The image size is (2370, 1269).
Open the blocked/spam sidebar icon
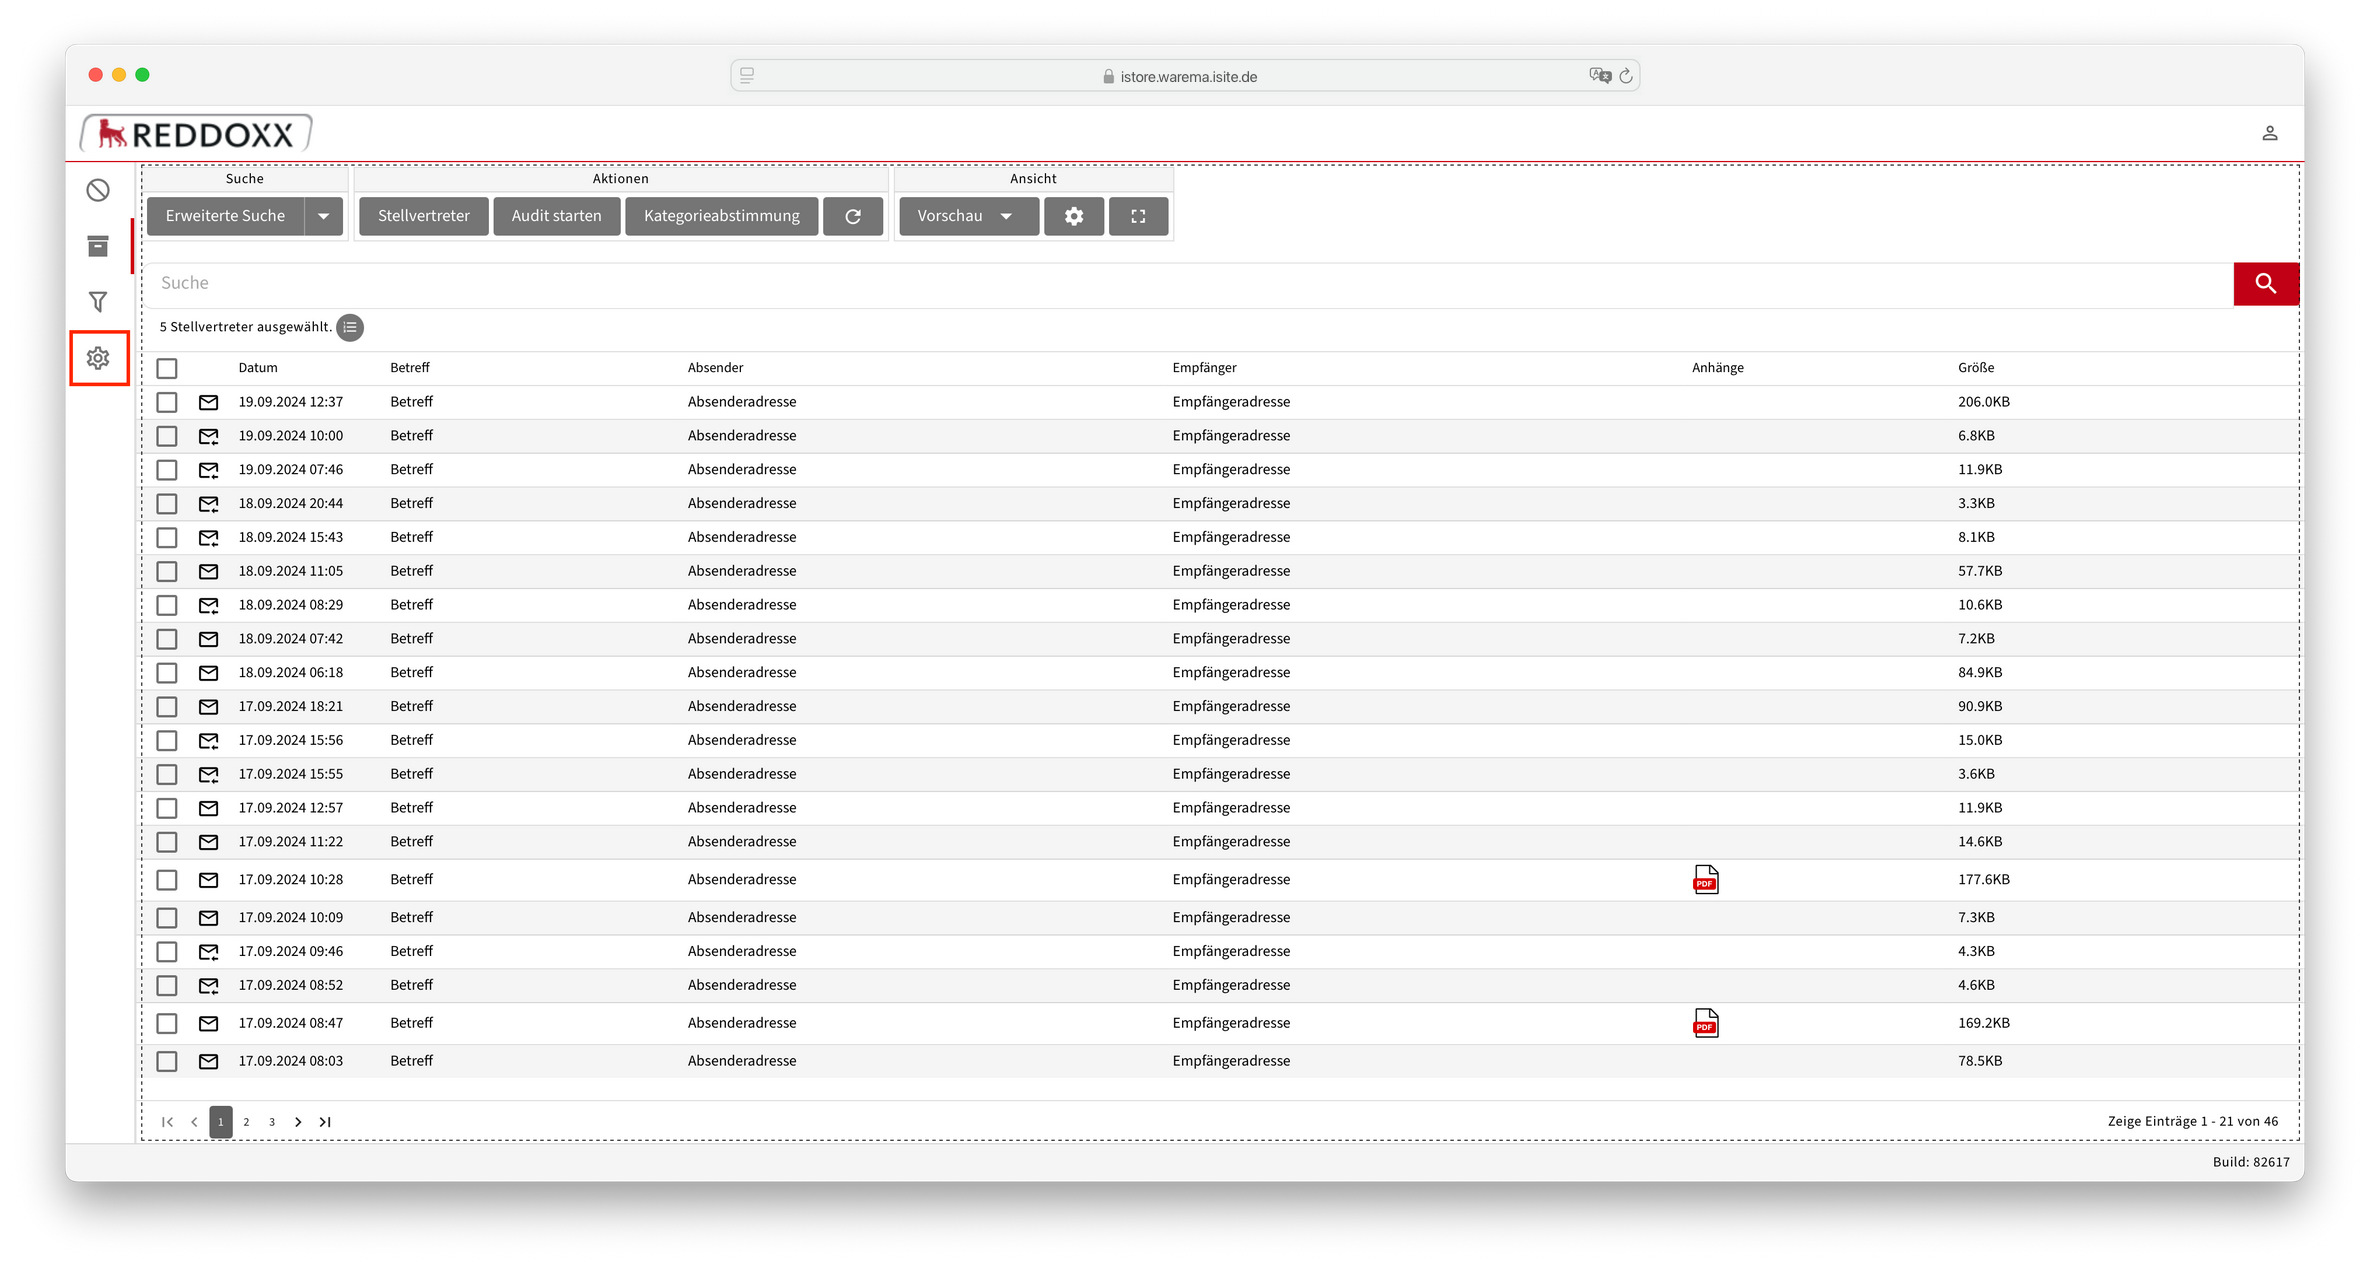tap(98, 190)
